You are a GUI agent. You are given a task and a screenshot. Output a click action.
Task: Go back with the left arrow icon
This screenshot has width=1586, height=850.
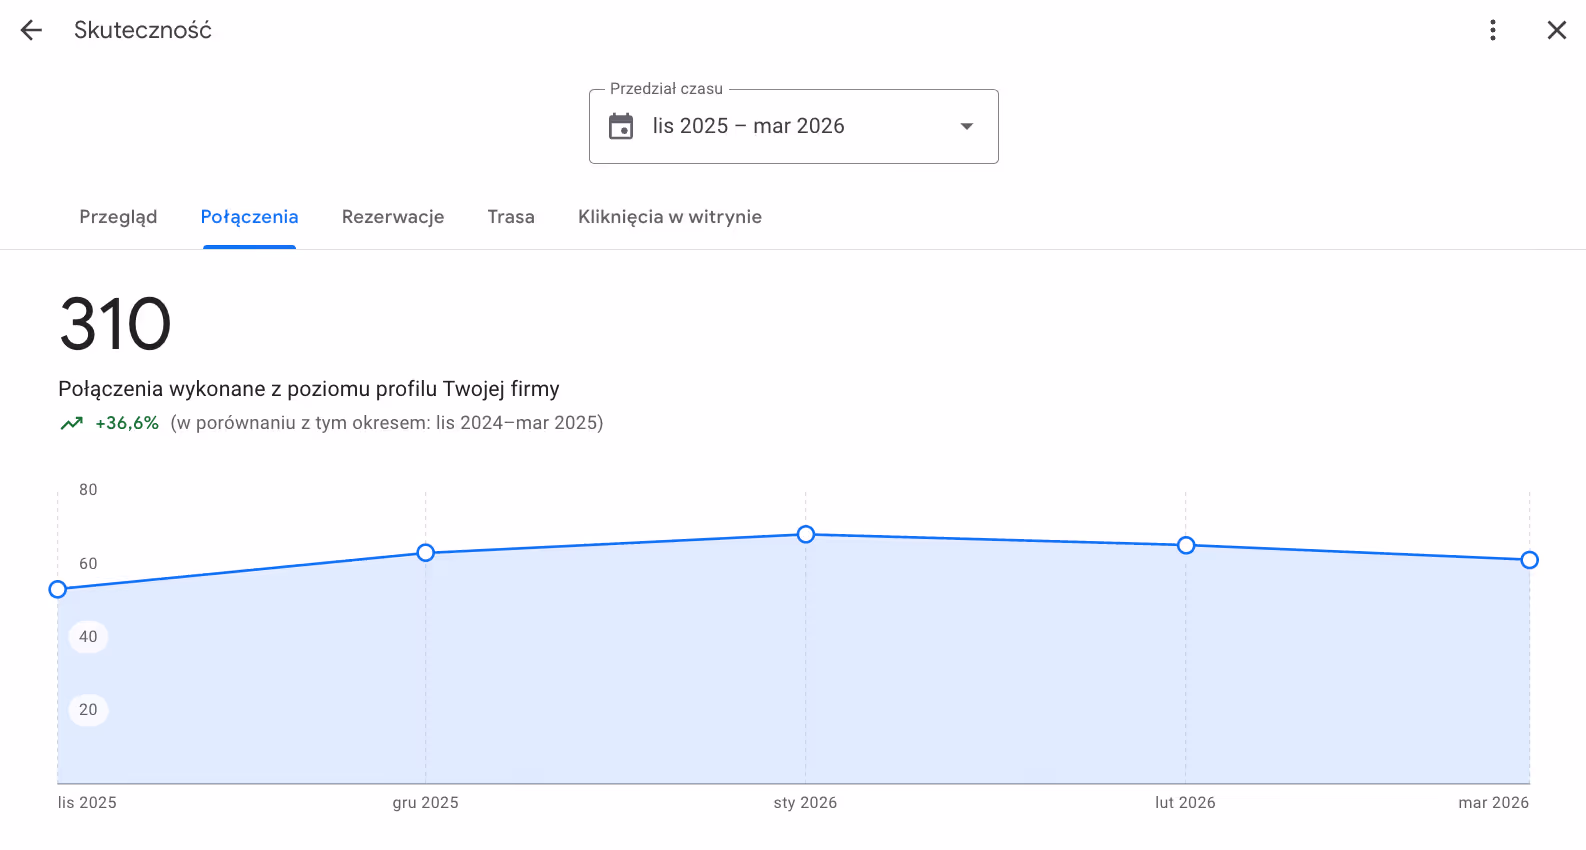[x=31, y=30]
